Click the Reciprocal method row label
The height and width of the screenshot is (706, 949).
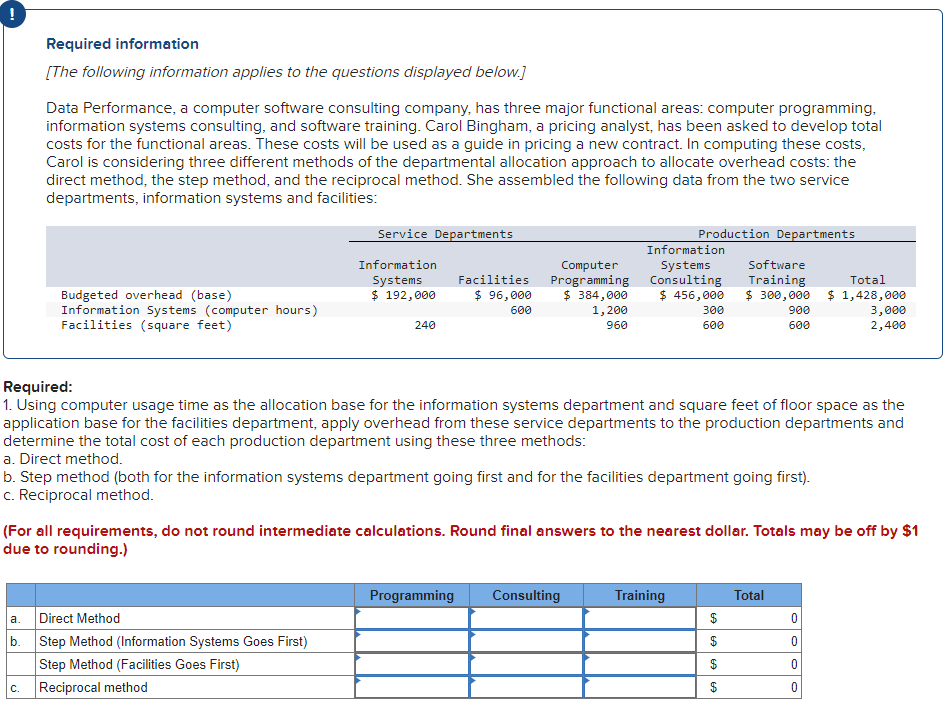click(93, 687)
